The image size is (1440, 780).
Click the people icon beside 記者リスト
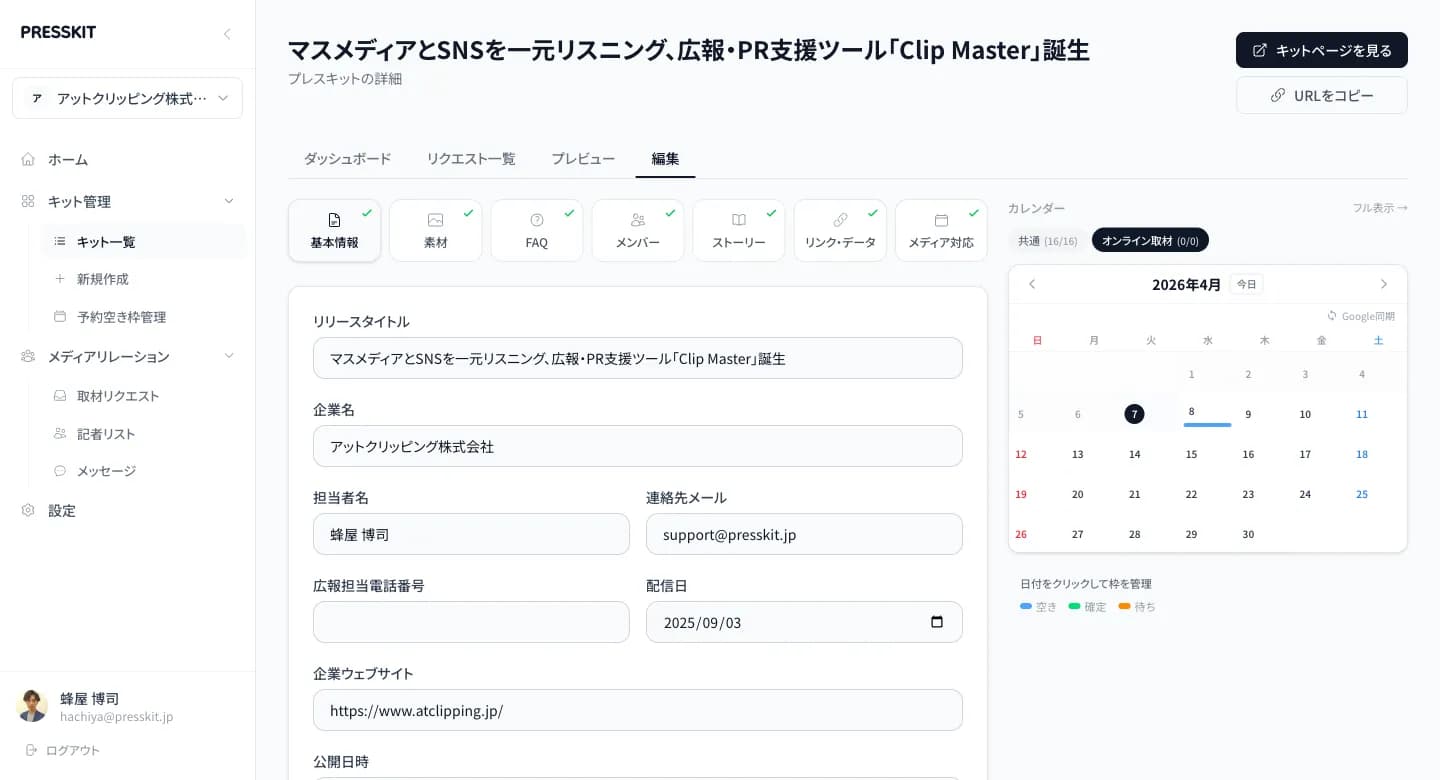pyautogui.click(x=60, y=434)
